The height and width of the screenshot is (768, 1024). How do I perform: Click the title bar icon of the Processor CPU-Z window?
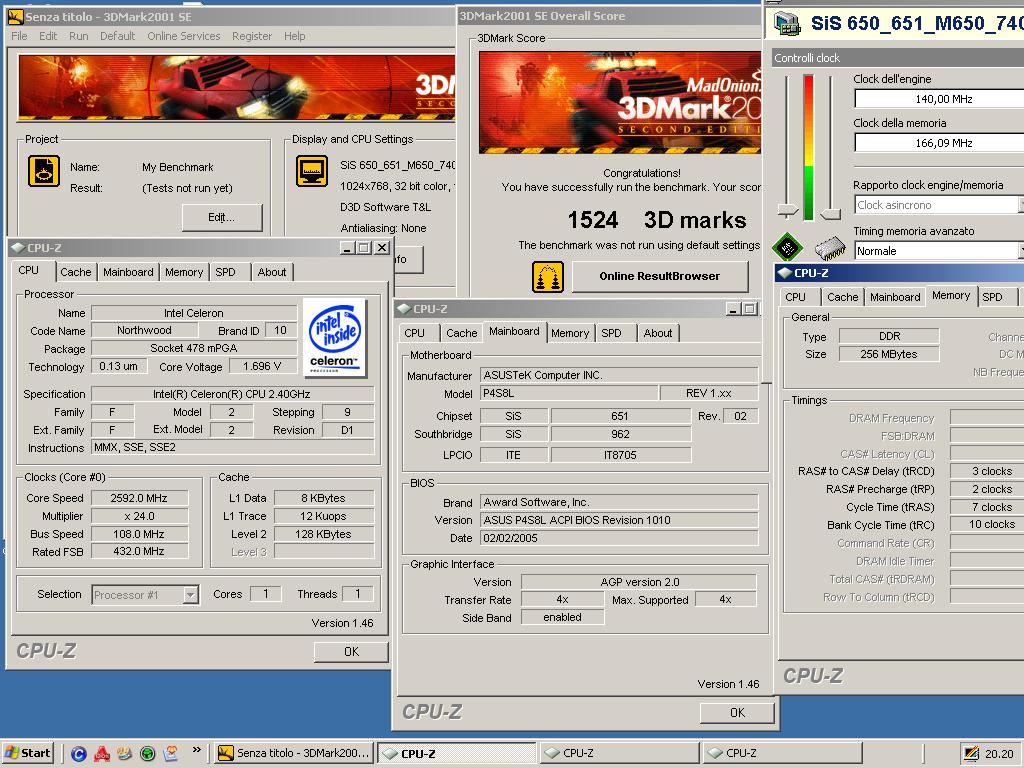click(x=18, y=248)
